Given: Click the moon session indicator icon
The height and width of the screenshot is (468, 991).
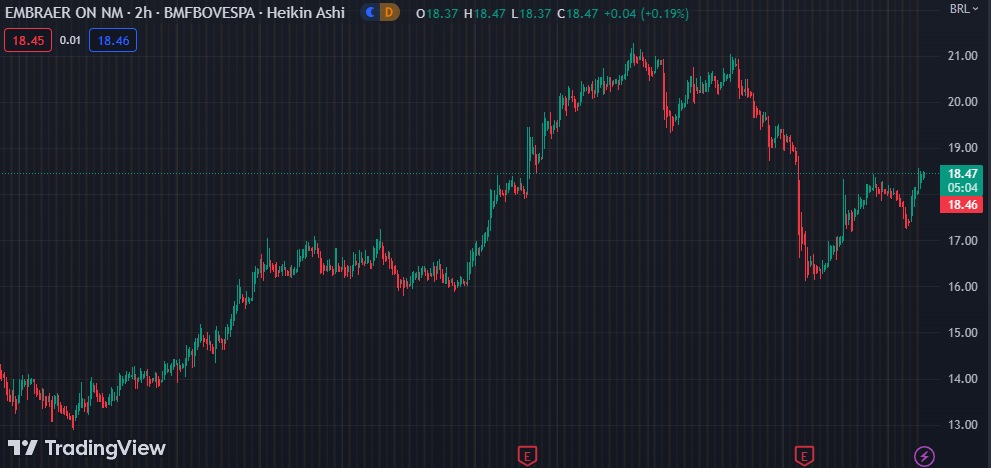Looking at the screenshot, I should [x=370, y=12].
